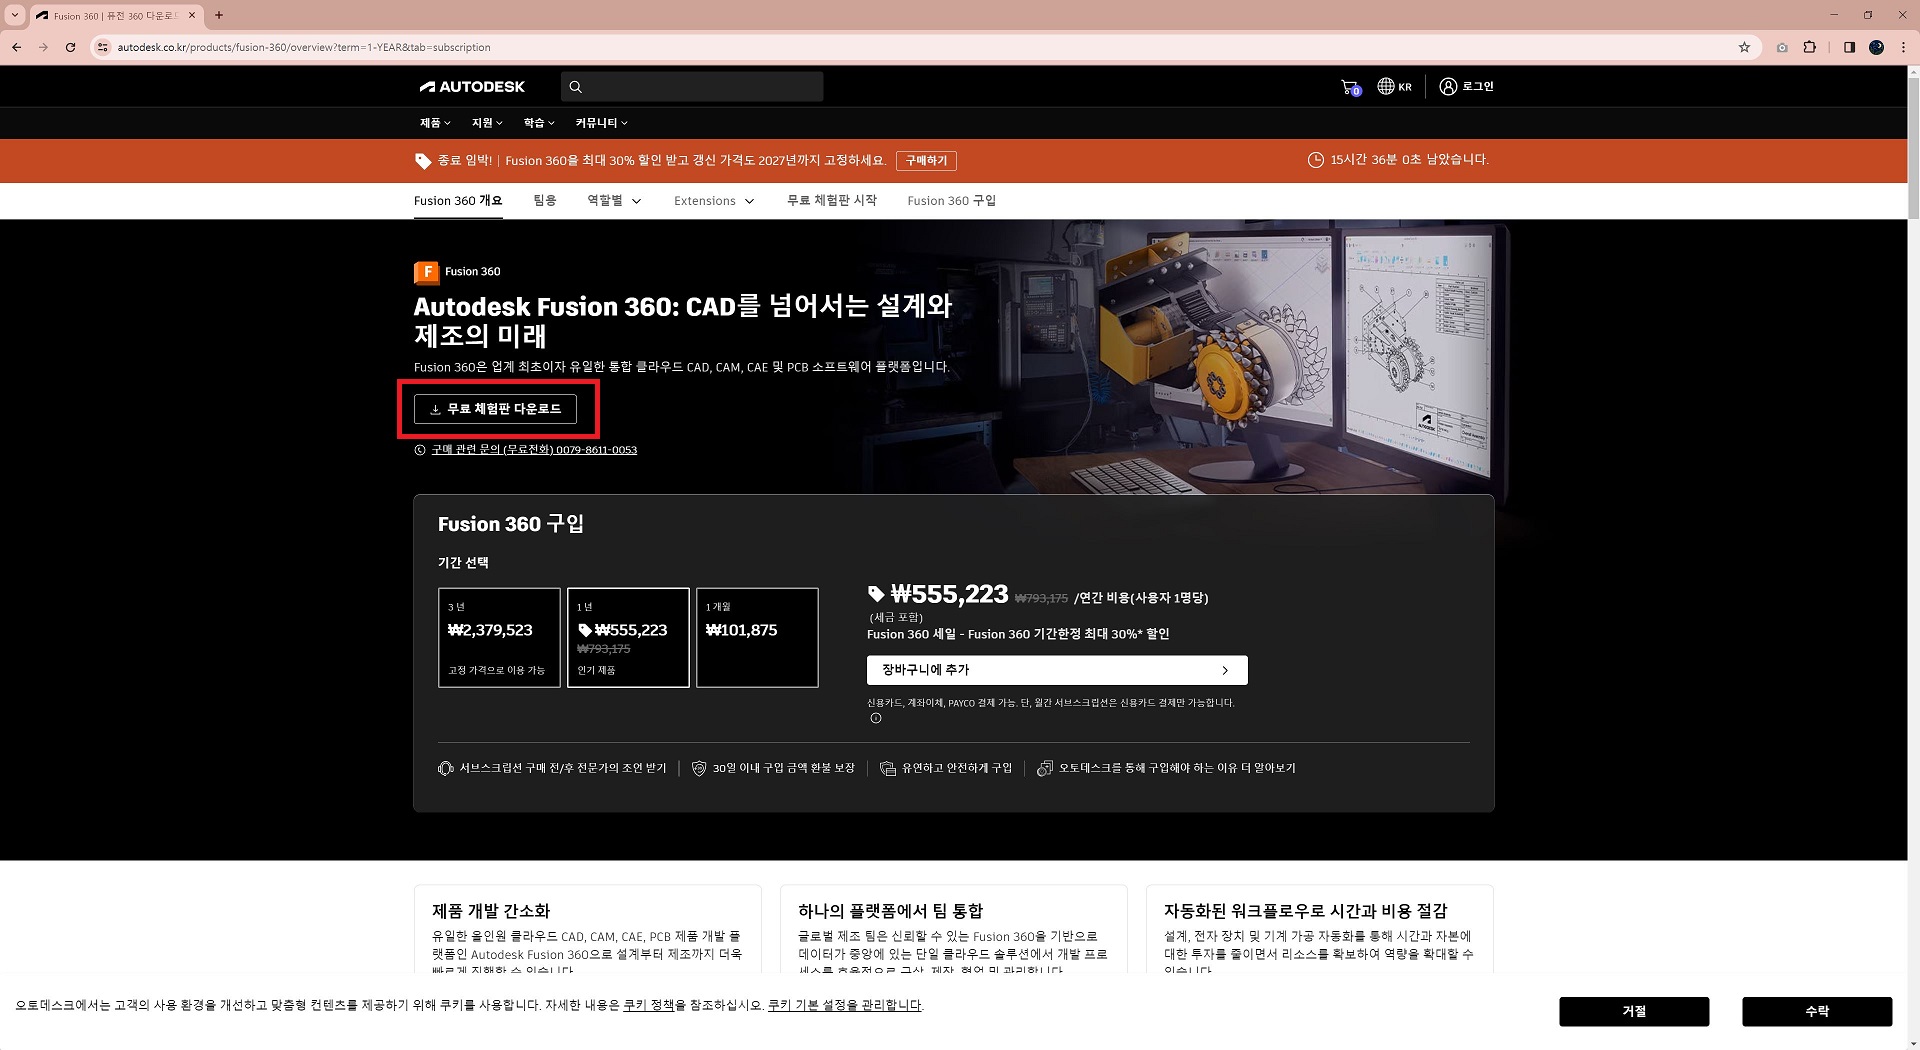Expand the 지원 menu
This screenshot has height=1050, width=1920.
(487, 123)
